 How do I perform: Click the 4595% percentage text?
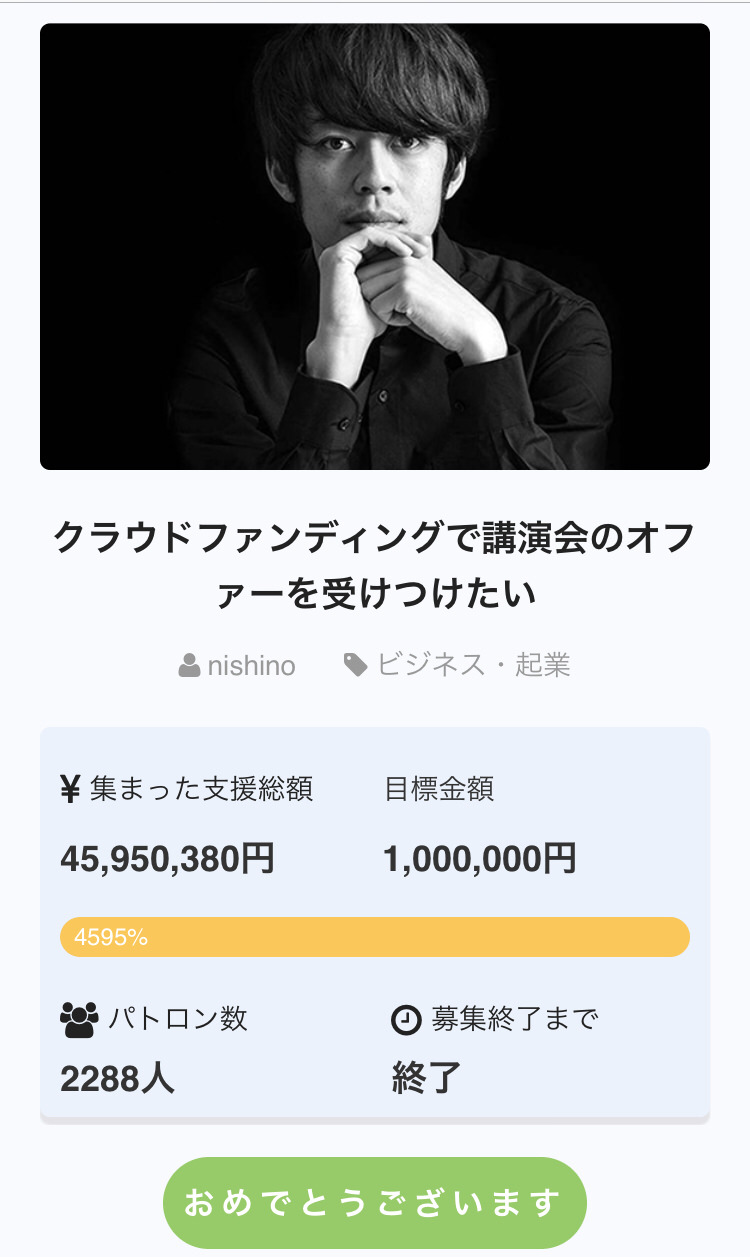111,937
